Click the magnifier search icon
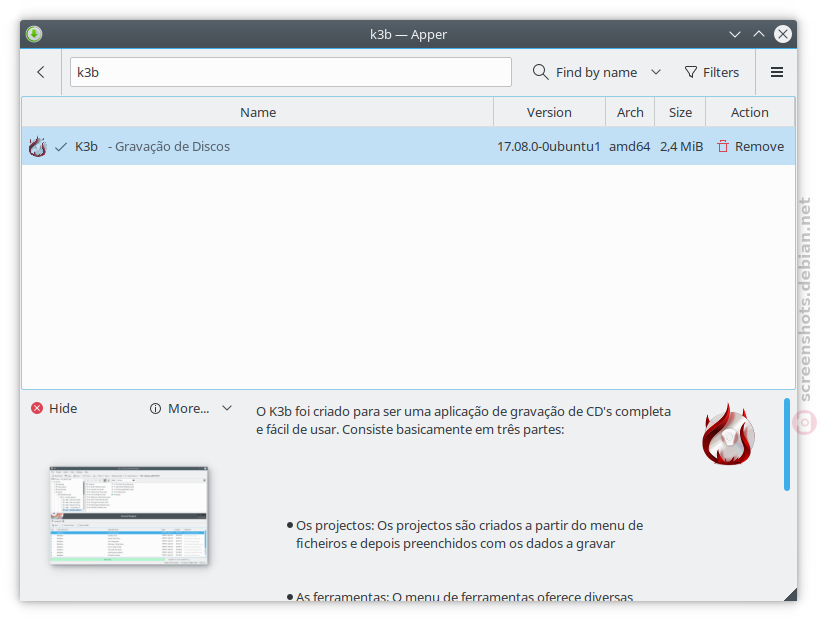This screenshot has height=621, width=817. coord(540,72)
